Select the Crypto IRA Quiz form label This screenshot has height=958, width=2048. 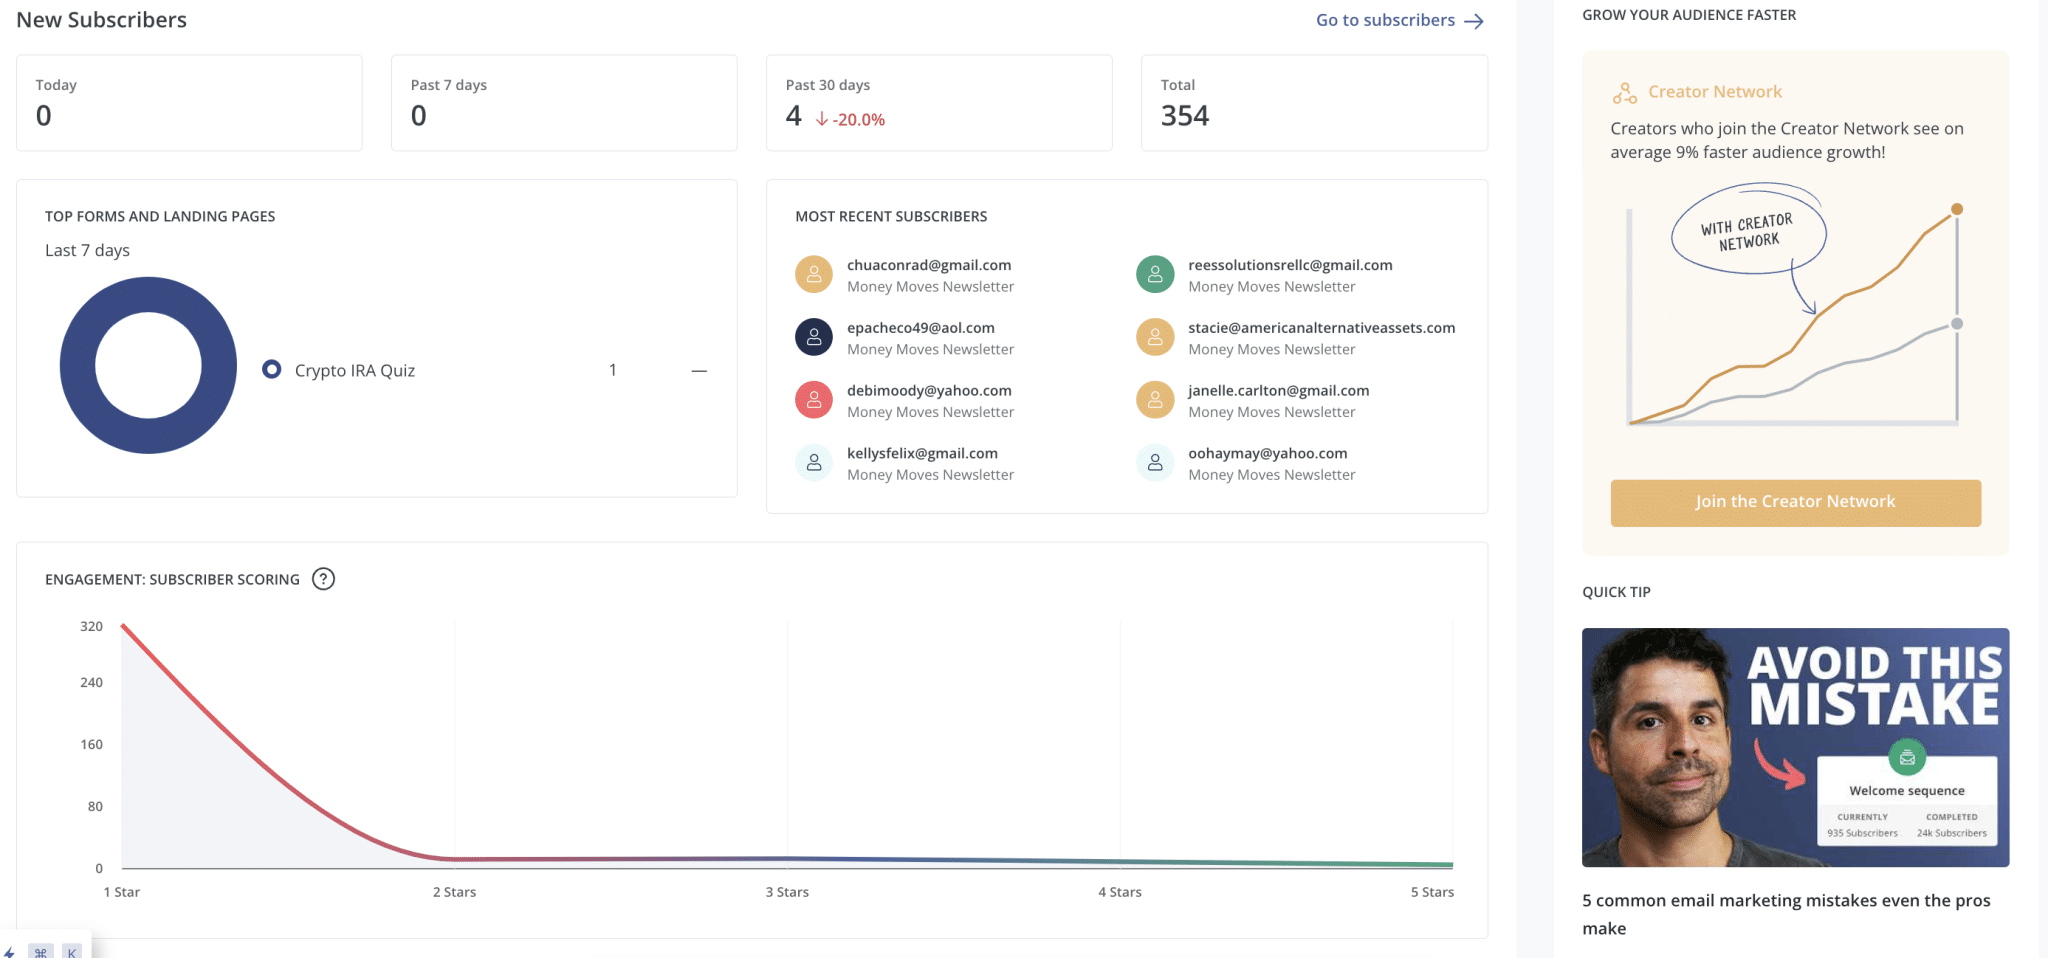click(x=355, y=370)
